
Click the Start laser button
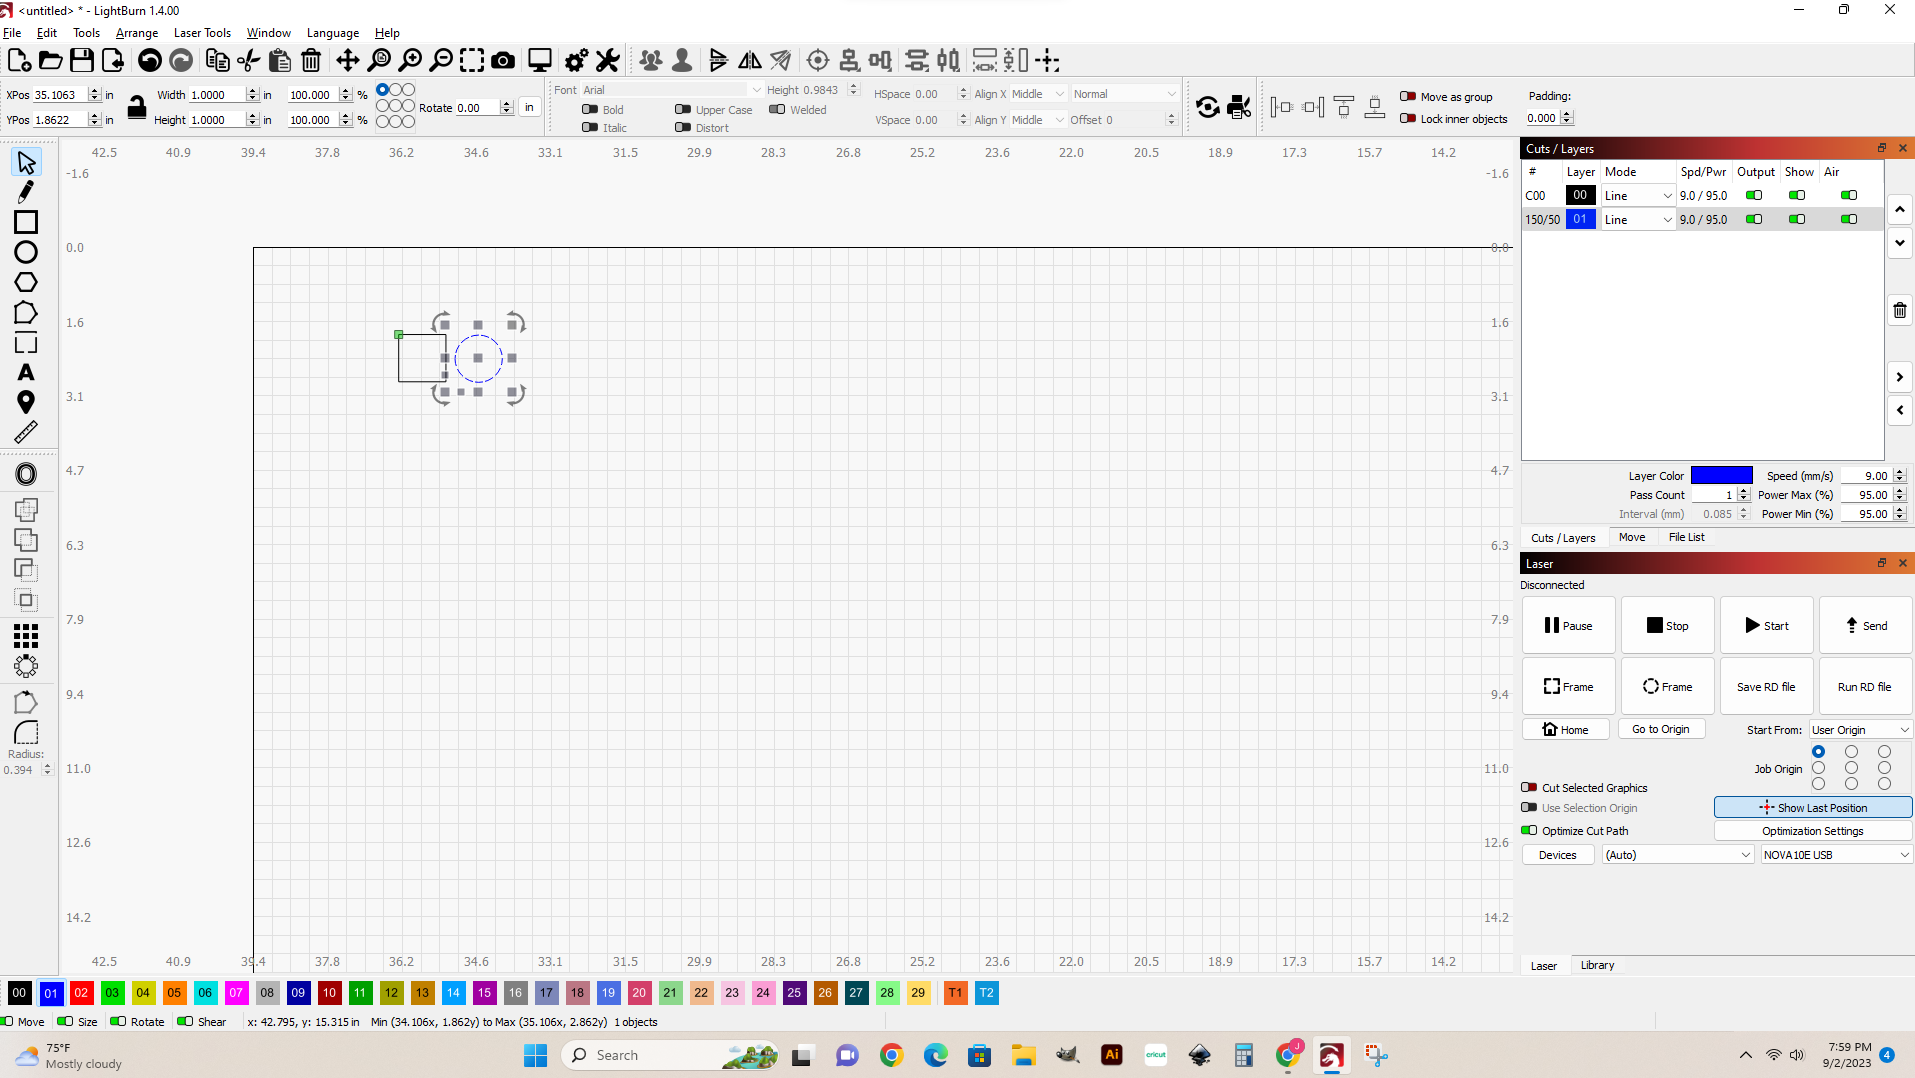point(1766,626)
